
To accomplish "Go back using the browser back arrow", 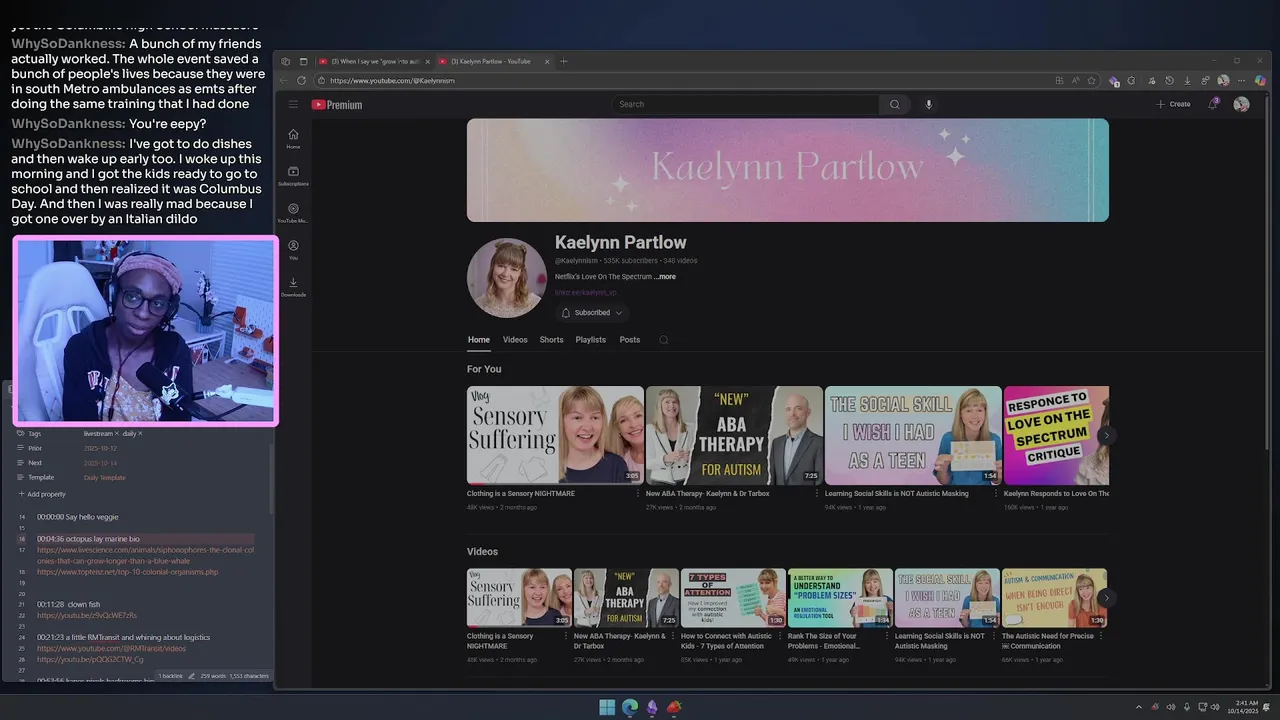I will coord(284,80).
